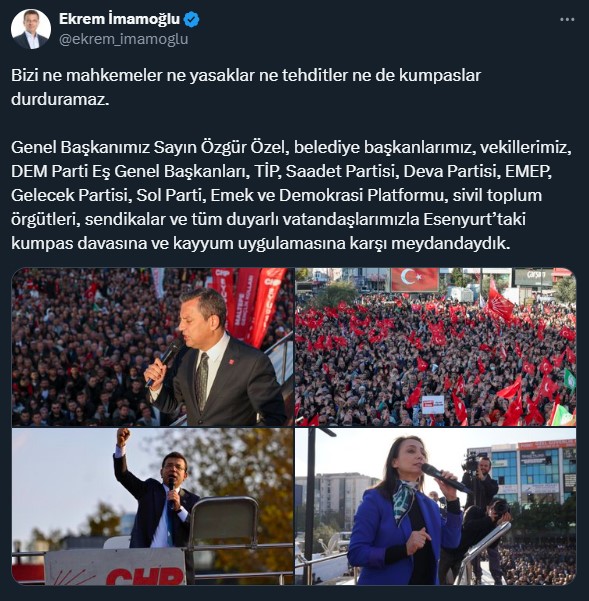Viewport: 589px width, 601px height.
Task: Click the red CHP banners behind the speaker
Action: pyautogui.click(x=248, y=303)
